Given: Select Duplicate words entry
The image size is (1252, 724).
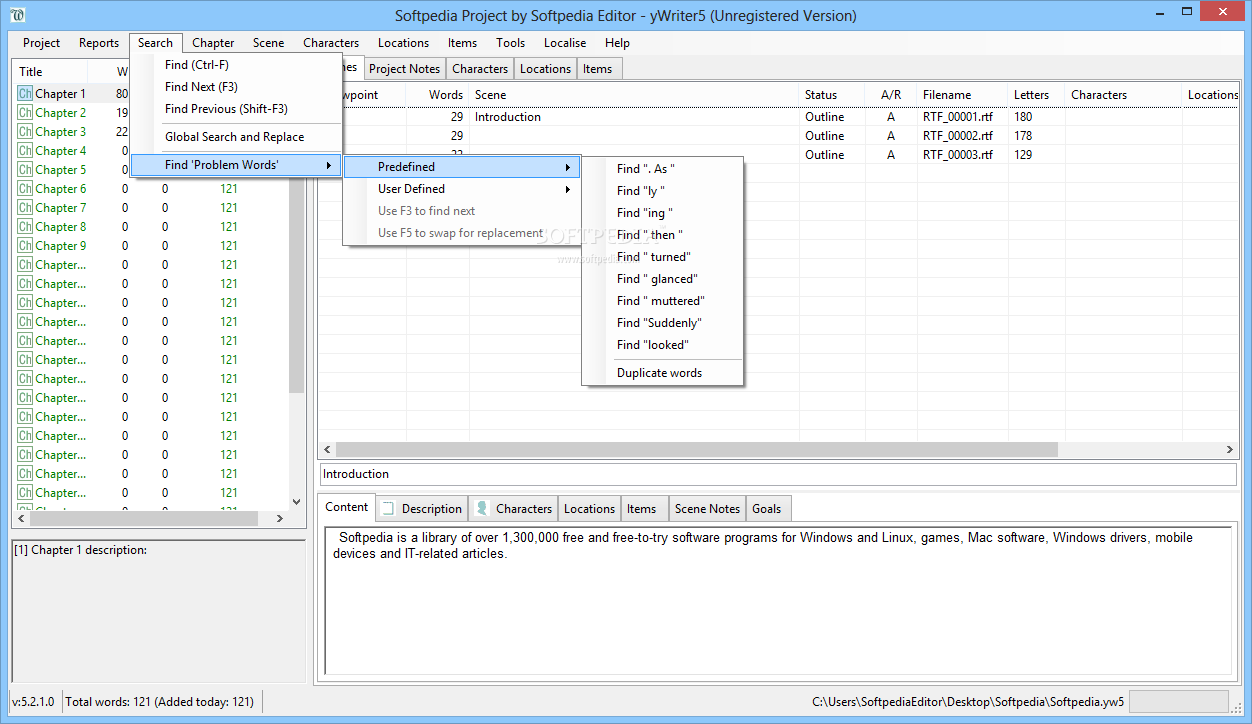Looking at the screenshot, I should pyautogui.click(x=664, y=373).
